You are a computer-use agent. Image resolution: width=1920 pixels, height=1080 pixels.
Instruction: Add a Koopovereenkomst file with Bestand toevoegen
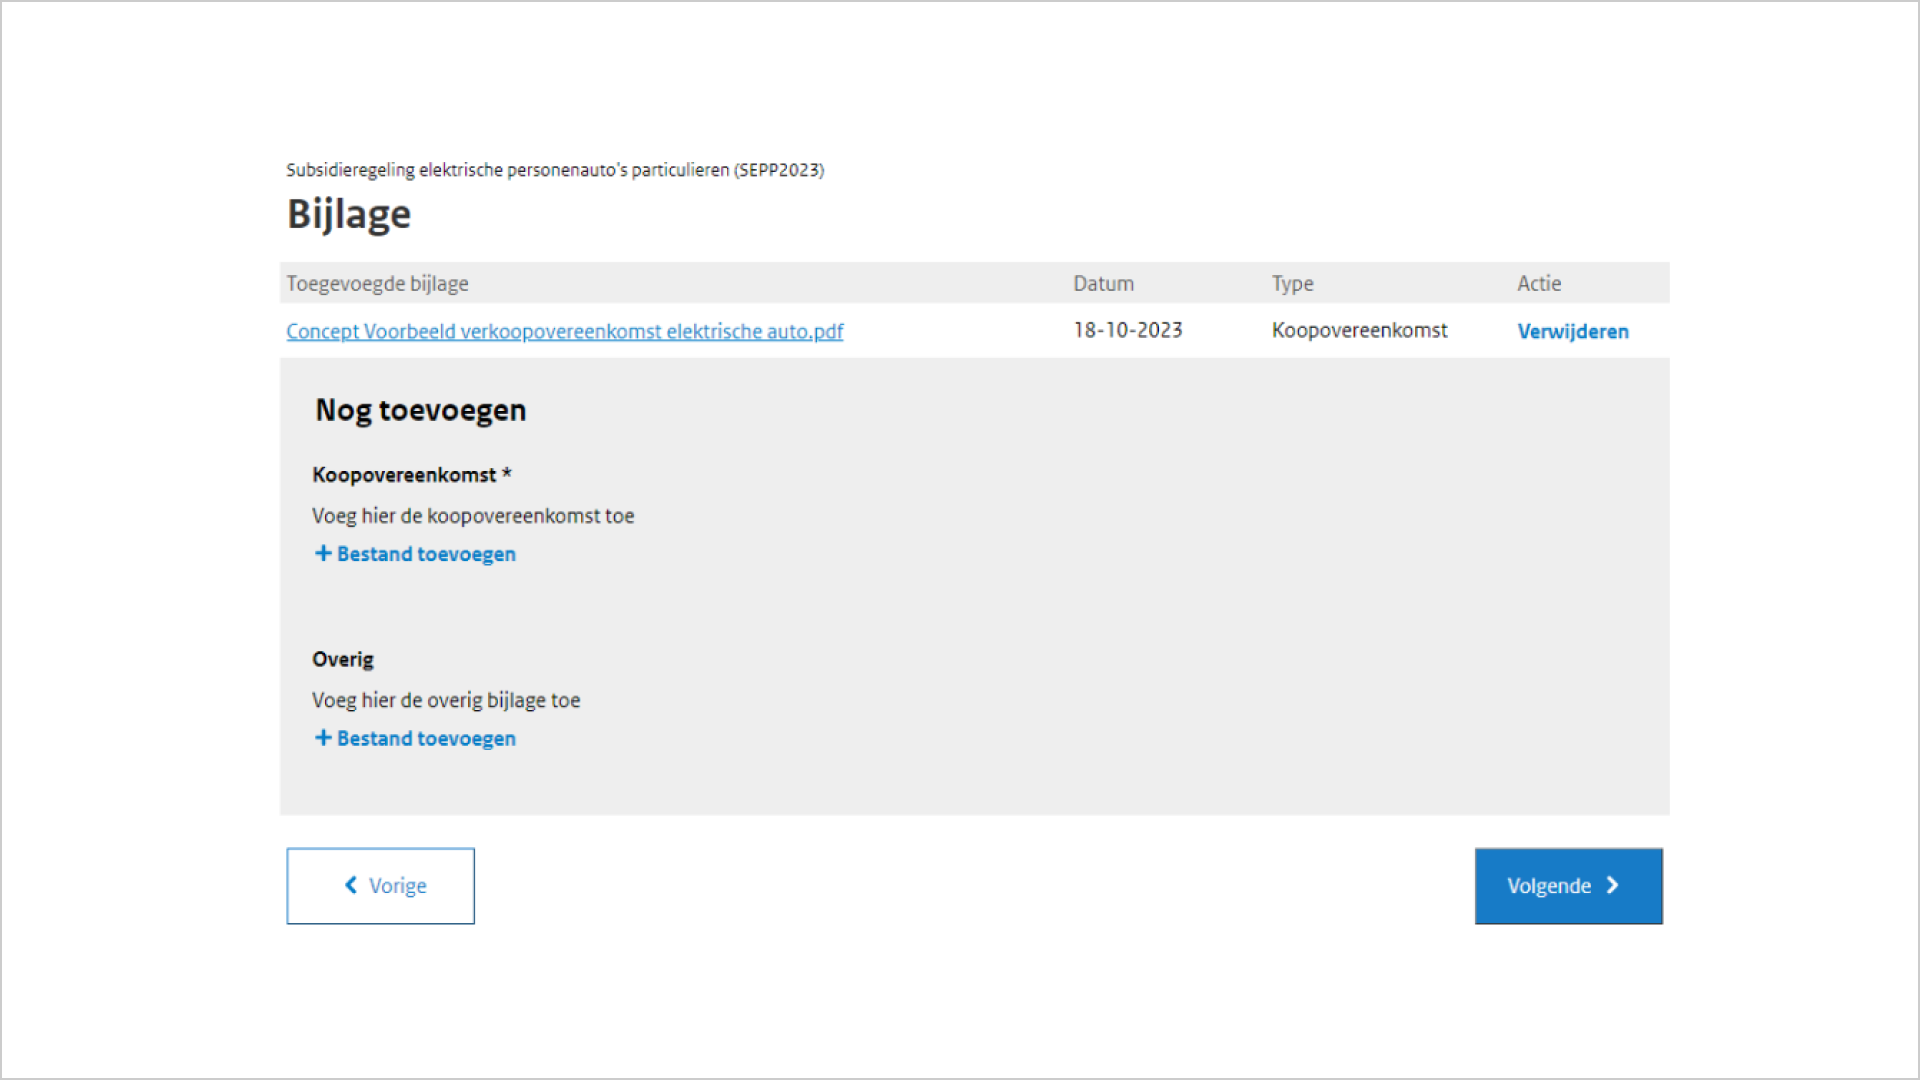coord(425,553)
